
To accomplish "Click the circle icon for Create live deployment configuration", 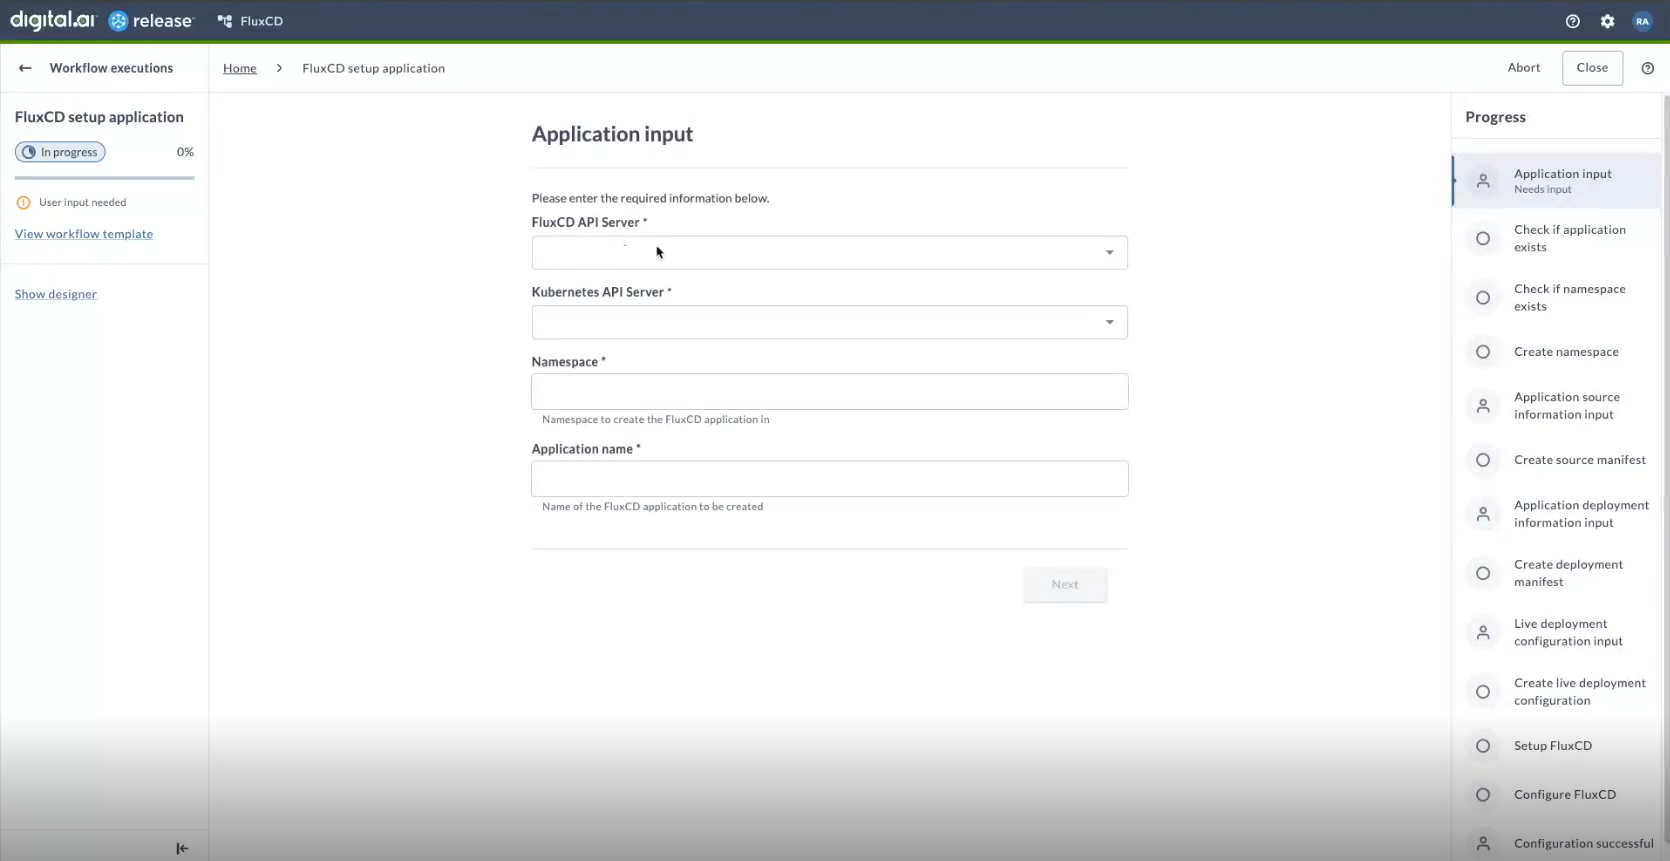I will 1483,691.
